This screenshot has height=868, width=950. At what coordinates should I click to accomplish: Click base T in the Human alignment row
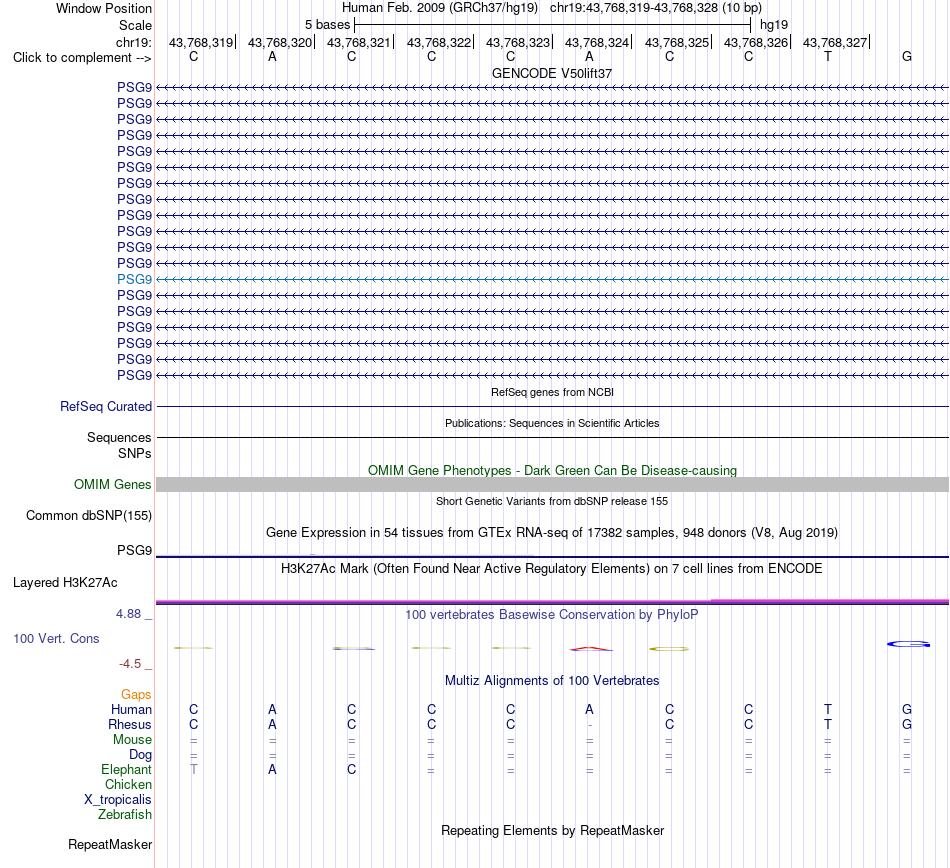click(828, 709)
